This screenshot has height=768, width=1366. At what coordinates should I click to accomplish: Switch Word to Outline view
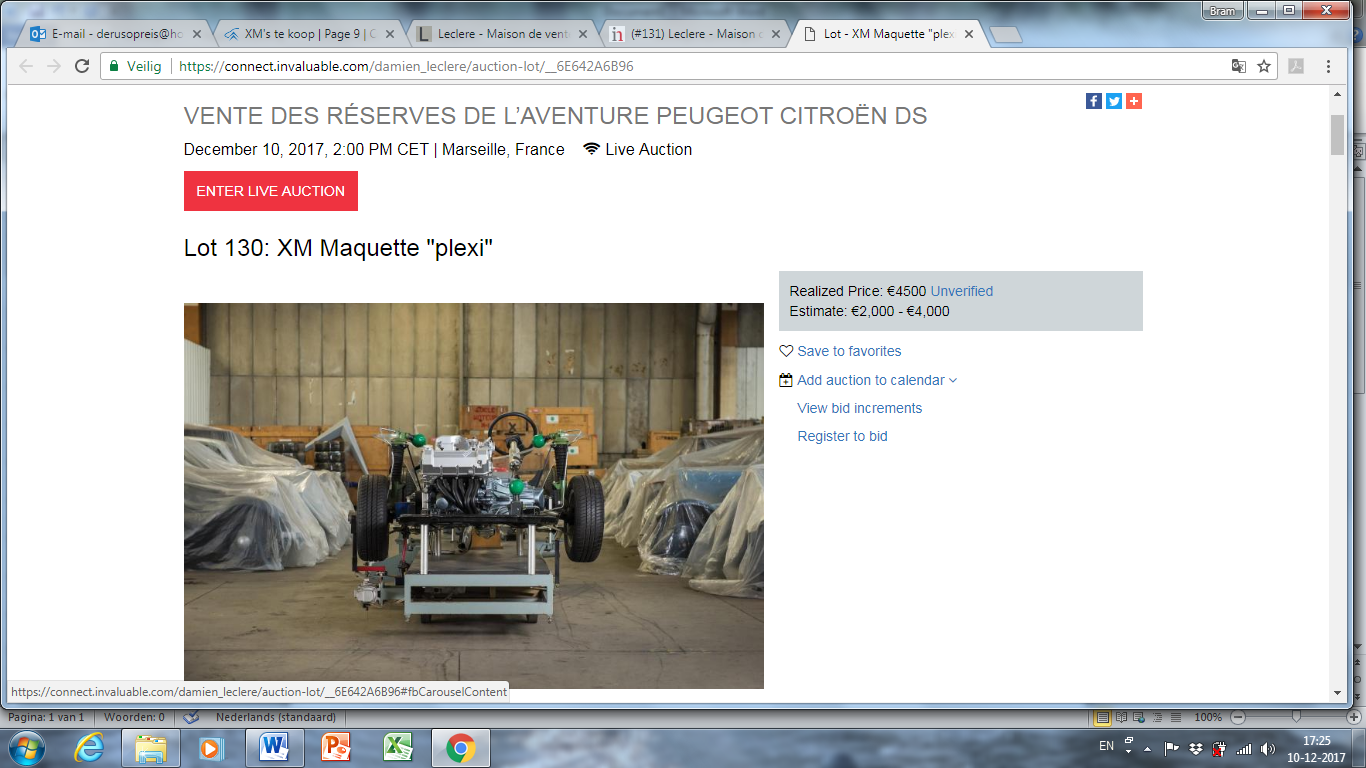click(x=1157, y=717)
